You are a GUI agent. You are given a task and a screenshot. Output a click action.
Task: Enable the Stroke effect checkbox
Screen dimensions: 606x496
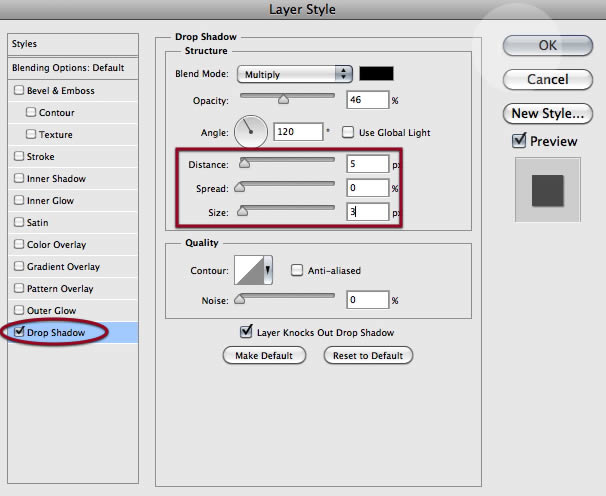(19, 156)
